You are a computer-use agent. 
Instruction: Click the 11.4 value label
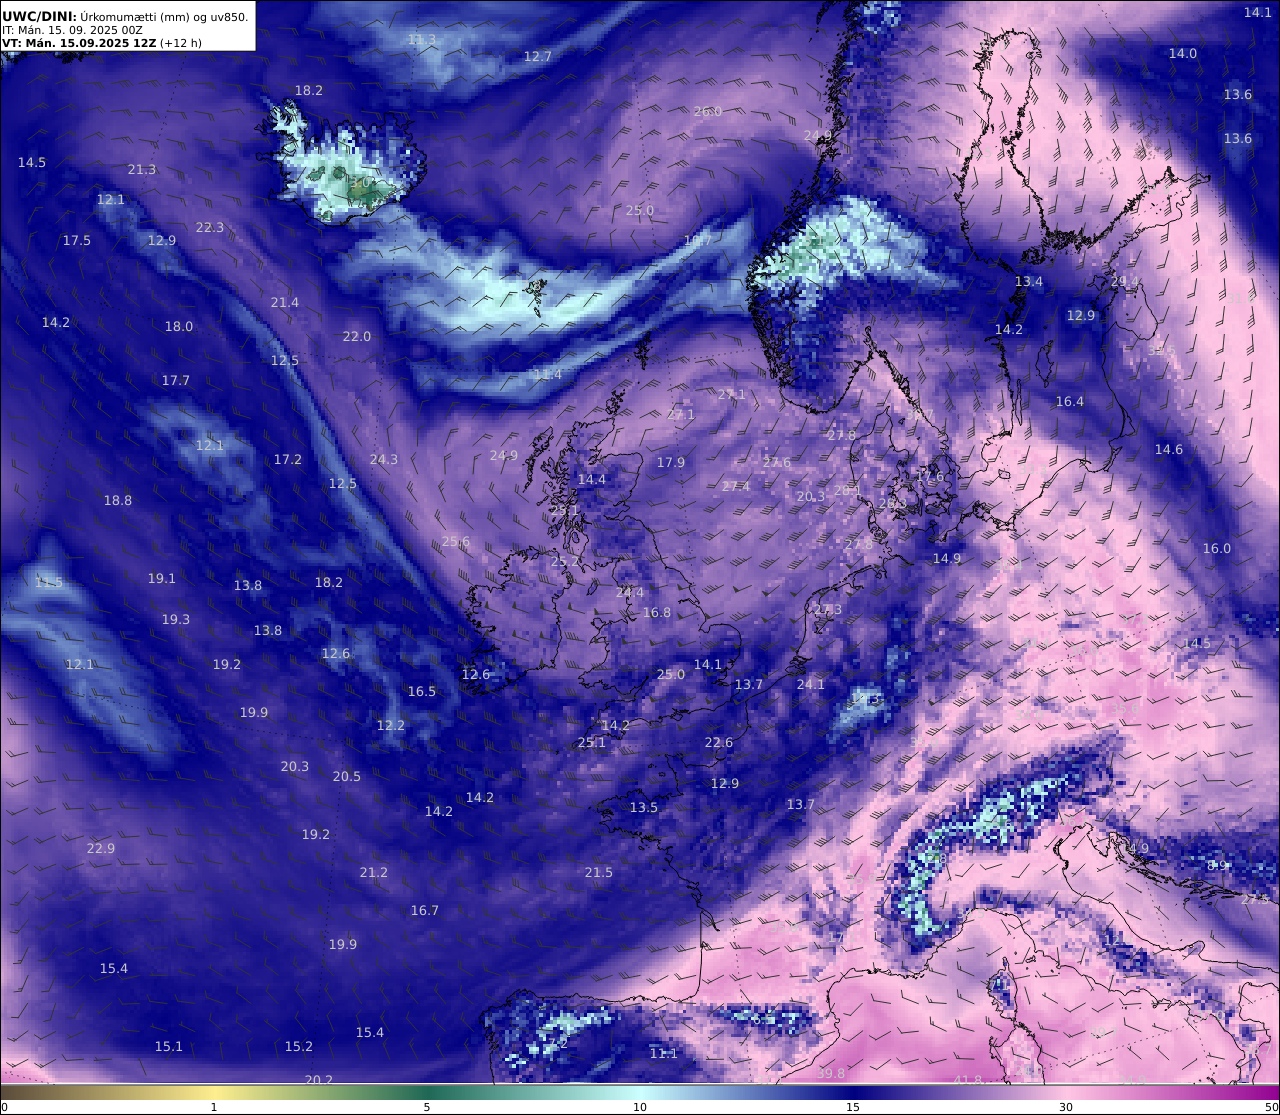coord(548,375)
